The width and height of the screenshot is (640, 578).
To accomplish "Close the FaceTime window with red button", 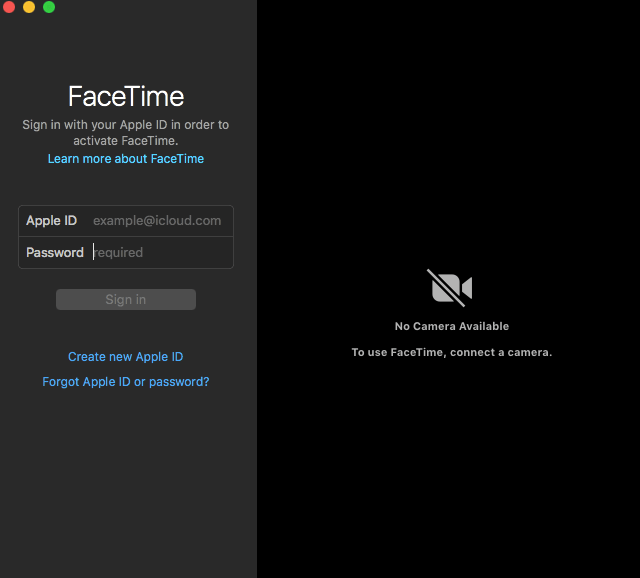I will tap(9, 7).
